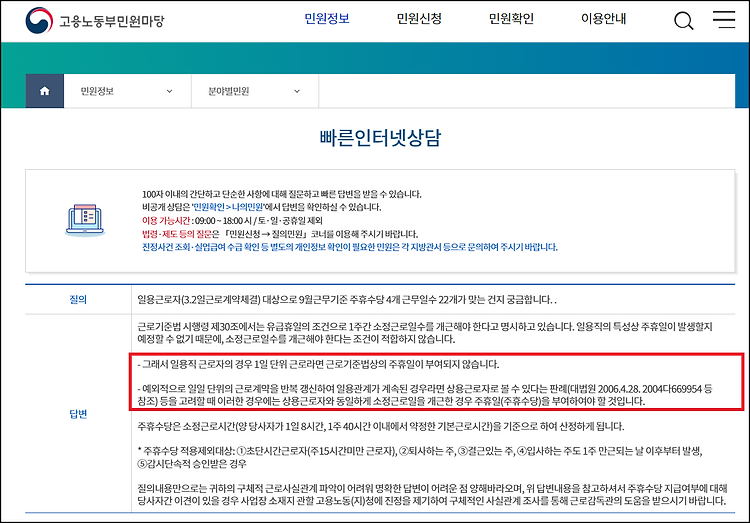The height and width of the screenshot is (523, 750).
Task: Open the 민원정보 top menu
Action: pyautogui.click(x=327, y=19)
